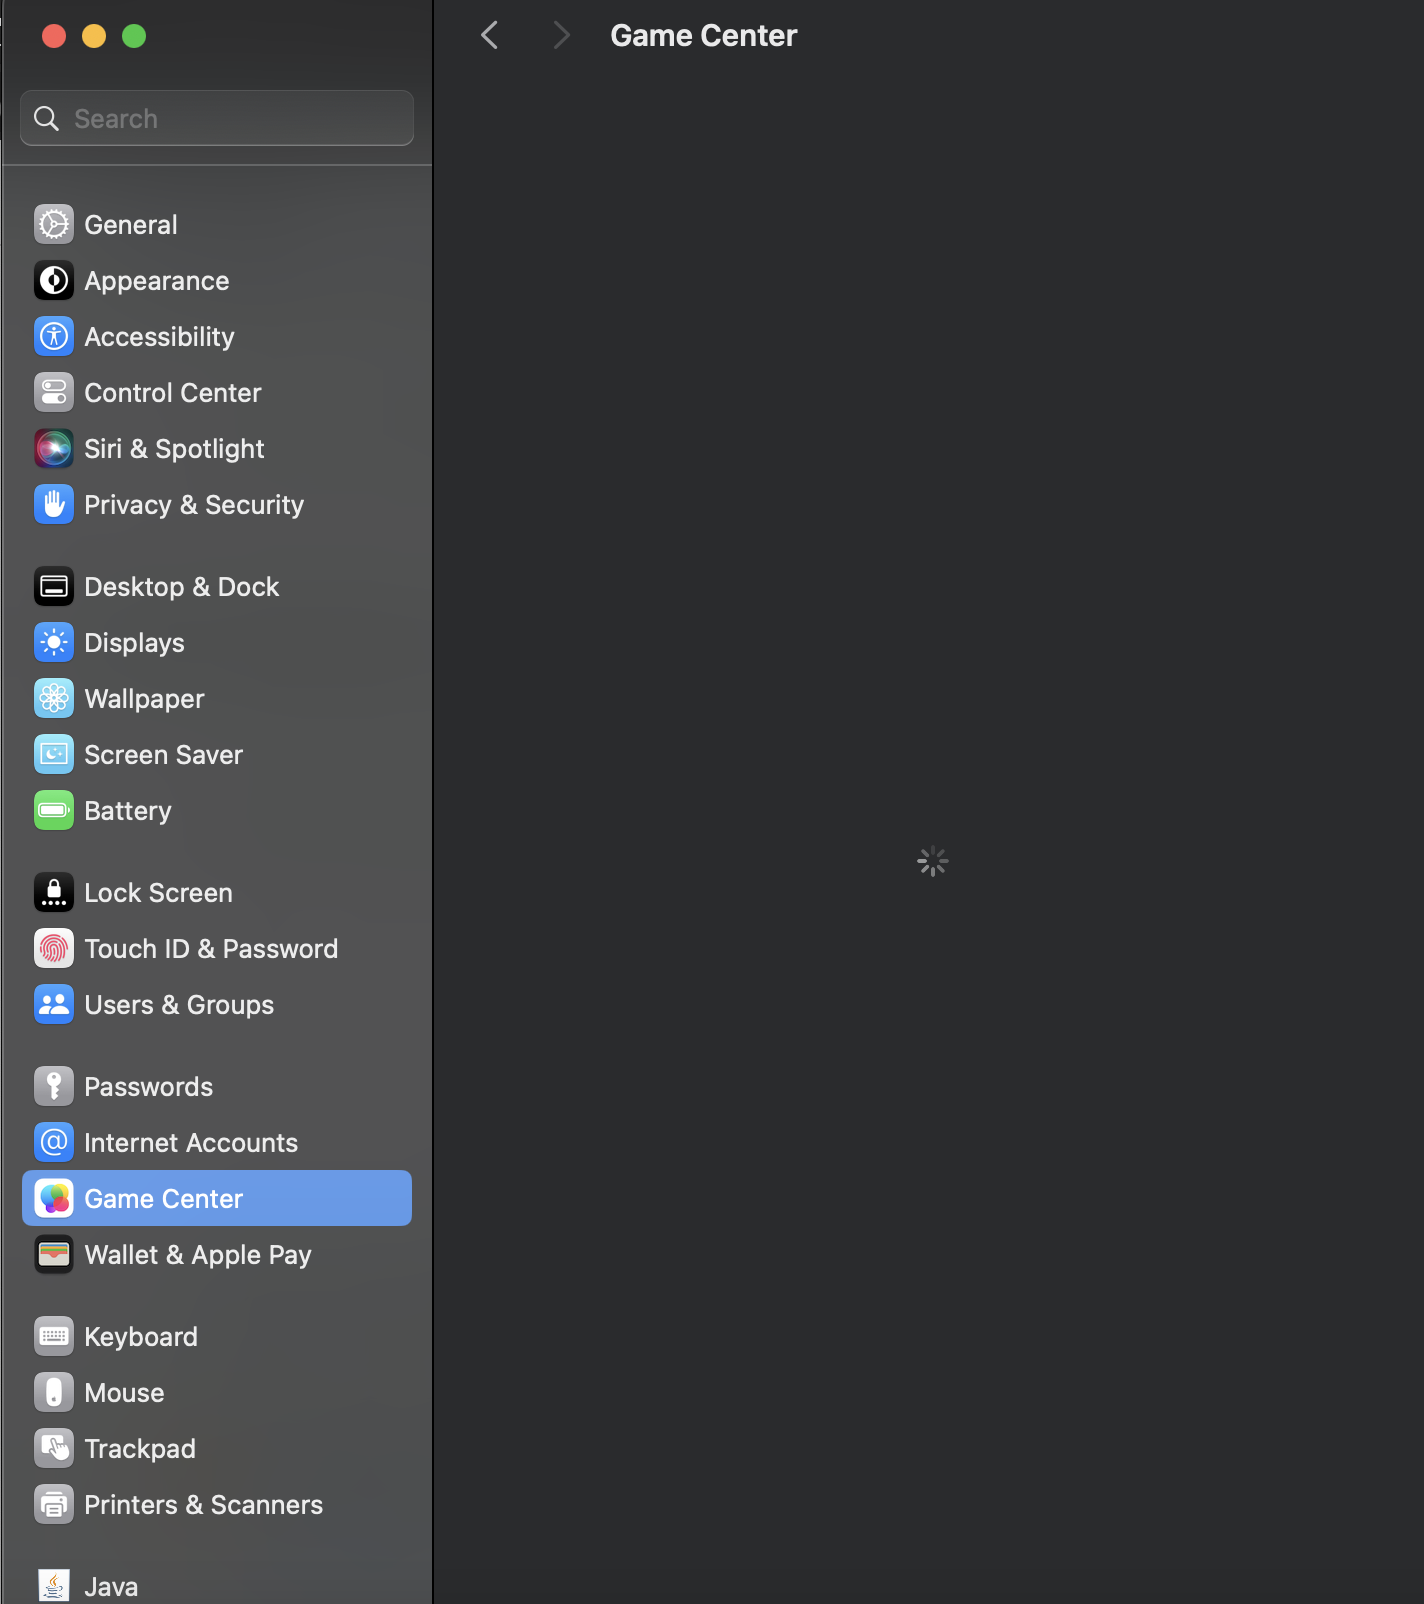Open the Wallpaper label
Screen dimensions: 1424x1604
(x=144, y=699)
